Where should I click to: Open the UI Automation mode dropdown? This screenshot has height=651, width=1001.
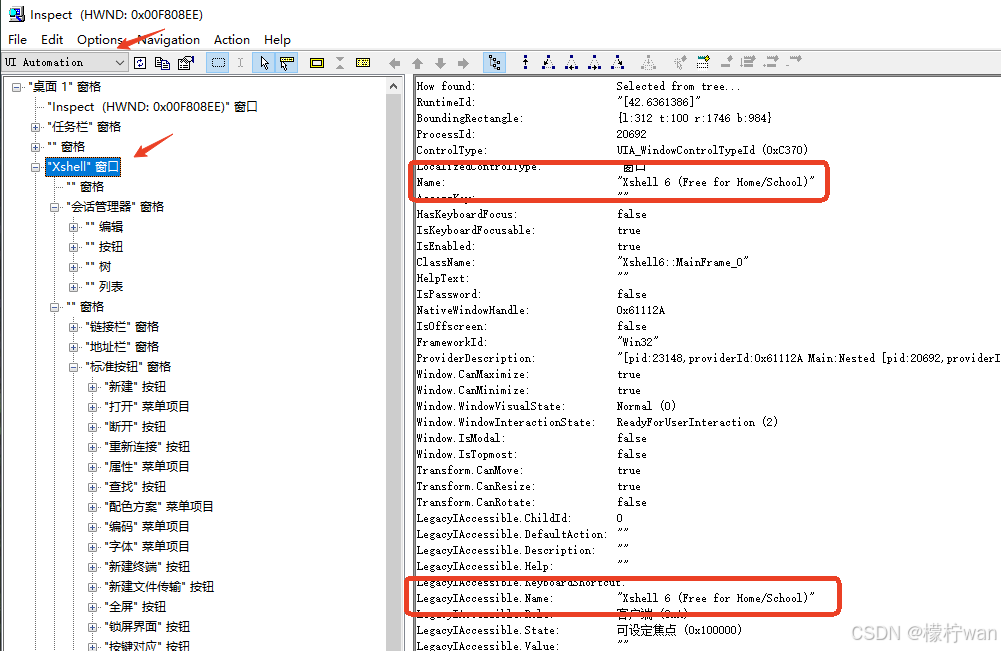[118, 62]
